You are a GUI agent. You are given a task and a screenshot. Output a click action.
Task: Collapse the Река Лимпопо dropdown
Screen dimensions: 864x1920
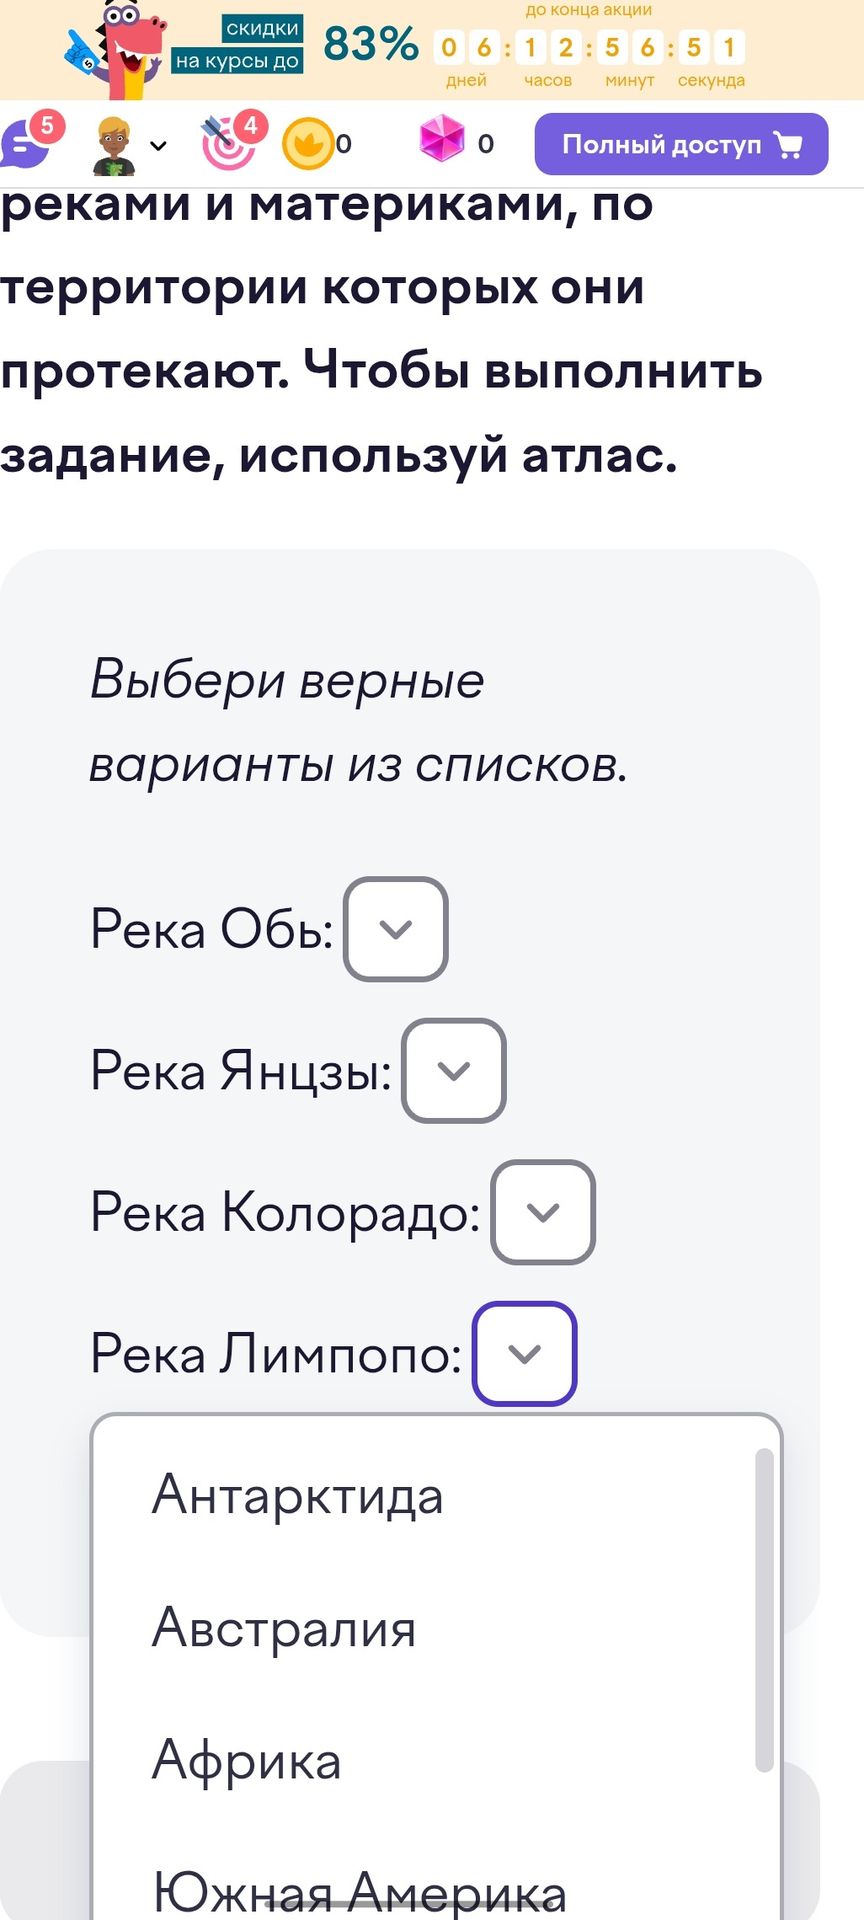525,1354
